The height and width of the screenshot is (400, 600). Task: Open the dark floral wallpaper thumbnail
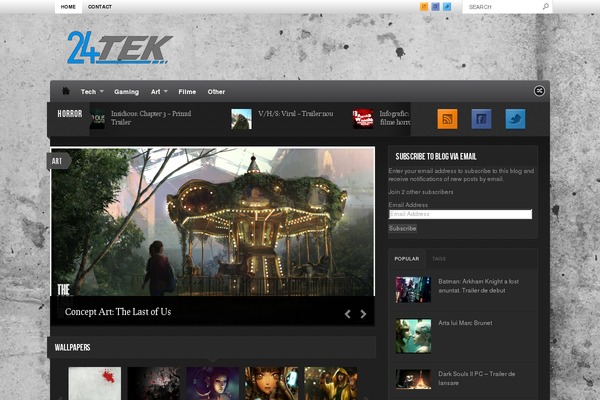pos(153,384)
